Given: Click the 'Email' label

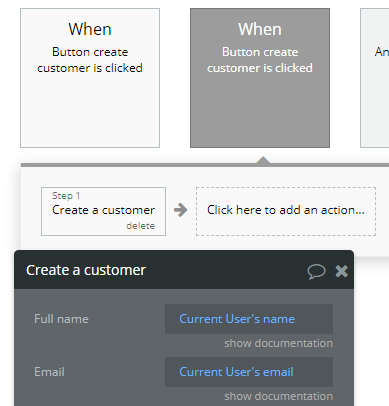Looking at the screenshot, I should [49, 372].
